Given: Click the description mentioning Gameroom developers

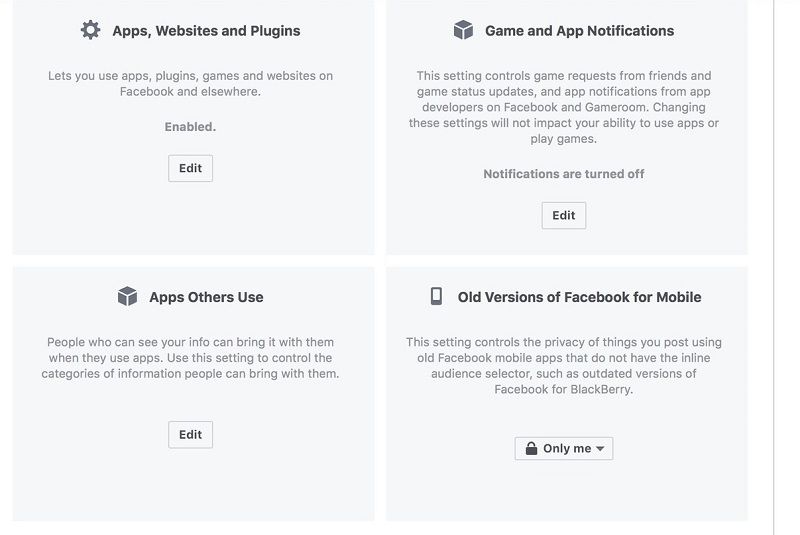Looking at the screenshot, I should click(x=564, y=107).
